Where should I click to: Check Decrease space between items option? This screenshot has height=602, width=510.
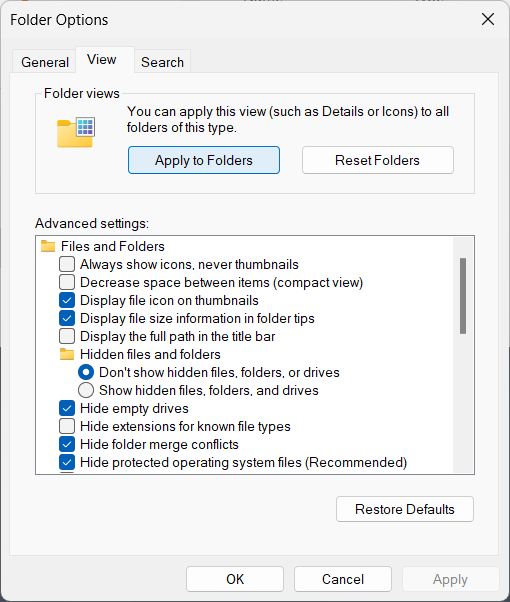pyautogui.click(x=67, y=282)
